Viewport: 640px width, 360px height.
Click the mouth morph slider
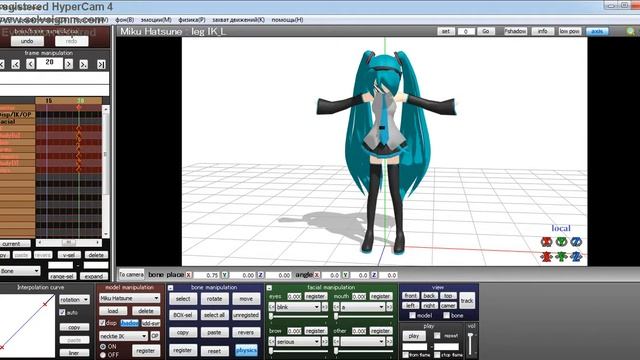click(364, 316)
